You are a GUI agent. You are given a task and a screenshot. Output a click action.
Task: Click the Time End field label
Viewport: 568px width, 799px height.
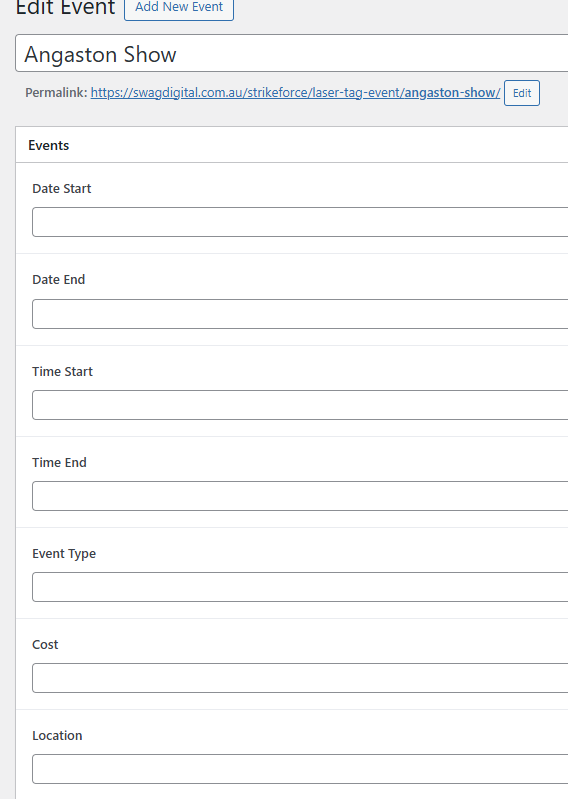(x=59, y=463)
